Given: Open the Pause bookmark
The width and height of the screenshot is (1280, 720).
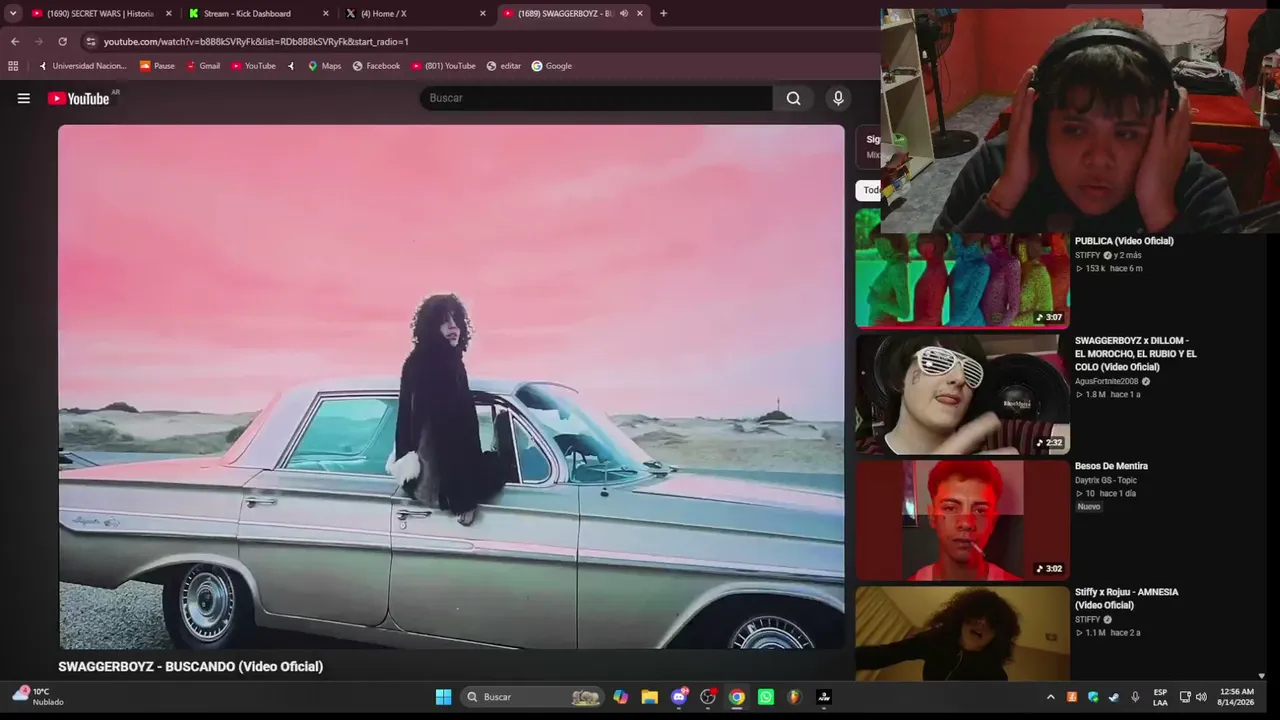Looking at the screenshot, I should coord(157,66).
